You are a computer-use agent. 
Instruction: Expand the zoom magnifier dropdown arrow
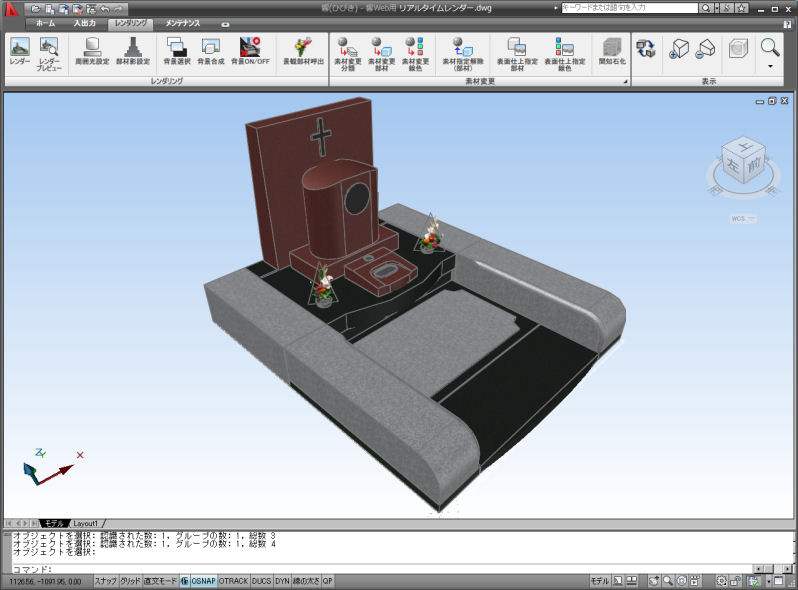(x=770, y=66)
